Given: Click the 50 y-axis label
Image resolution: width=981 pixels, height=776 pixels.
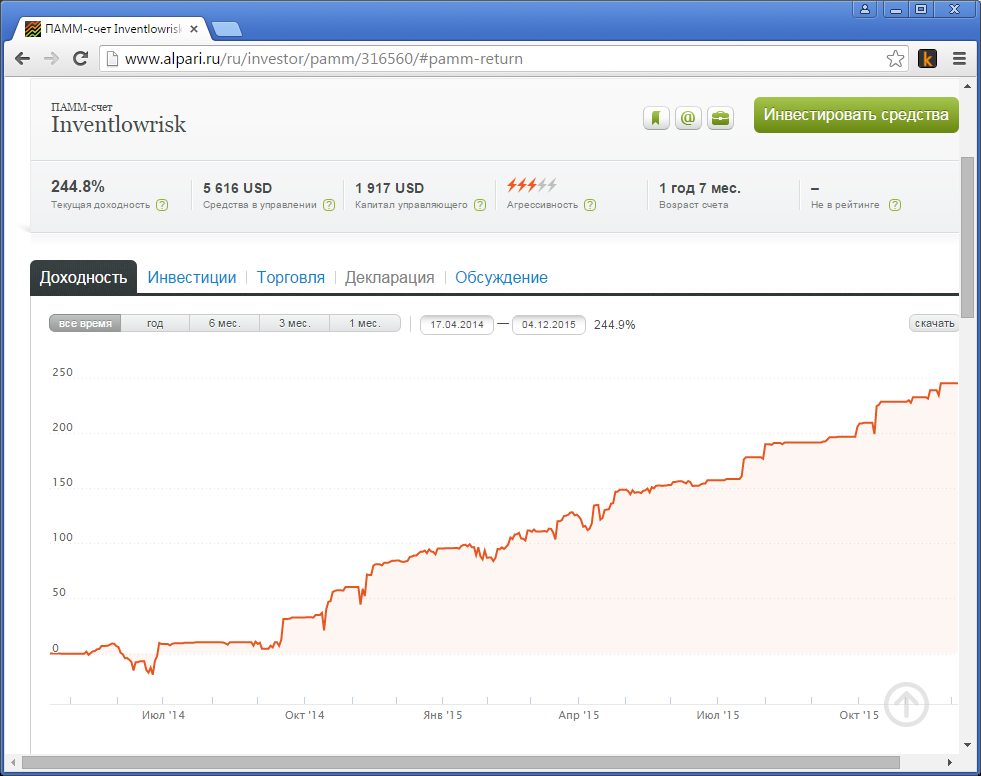Looking at the screenshot, I should click(x=59, y=593).
